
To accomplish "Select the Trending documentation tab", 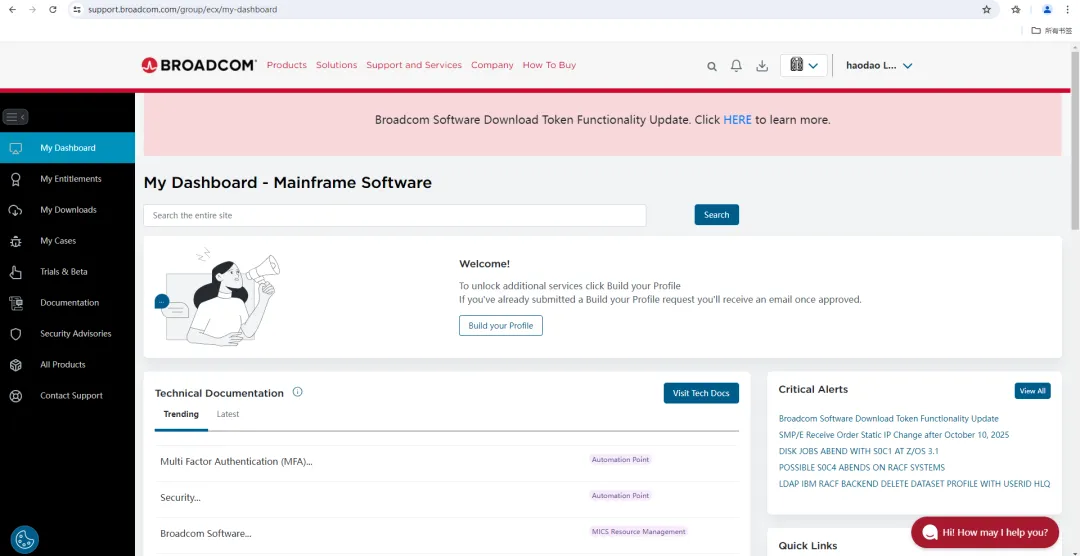I will (x=181, y=414).
